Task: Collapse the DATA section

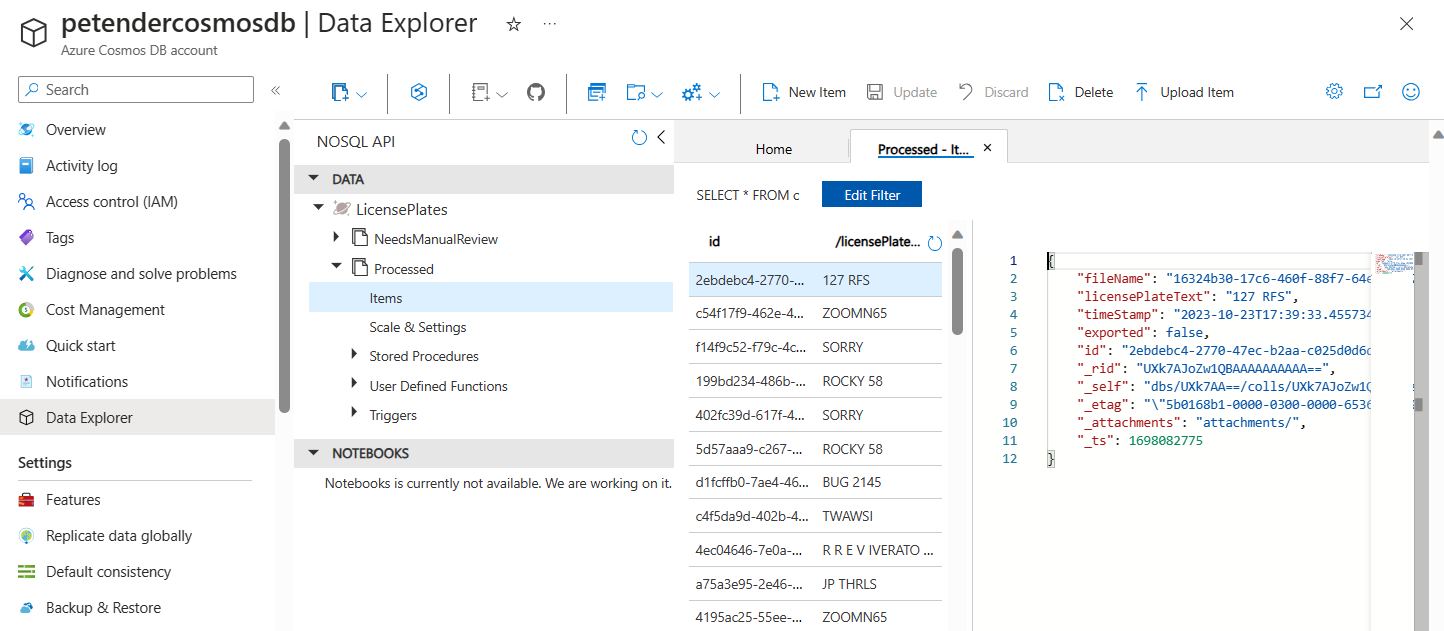Action: point(313,179)
